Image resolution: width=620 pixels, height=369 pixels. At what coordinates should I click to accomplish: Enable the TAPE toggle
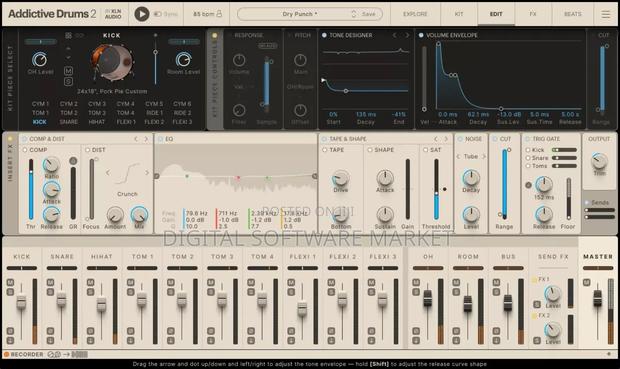point(325,150)
